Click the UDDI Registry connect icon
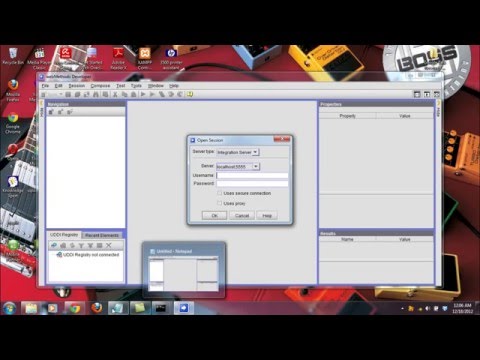The width and height of the screenshot is (480, 360). click(54, 245)
